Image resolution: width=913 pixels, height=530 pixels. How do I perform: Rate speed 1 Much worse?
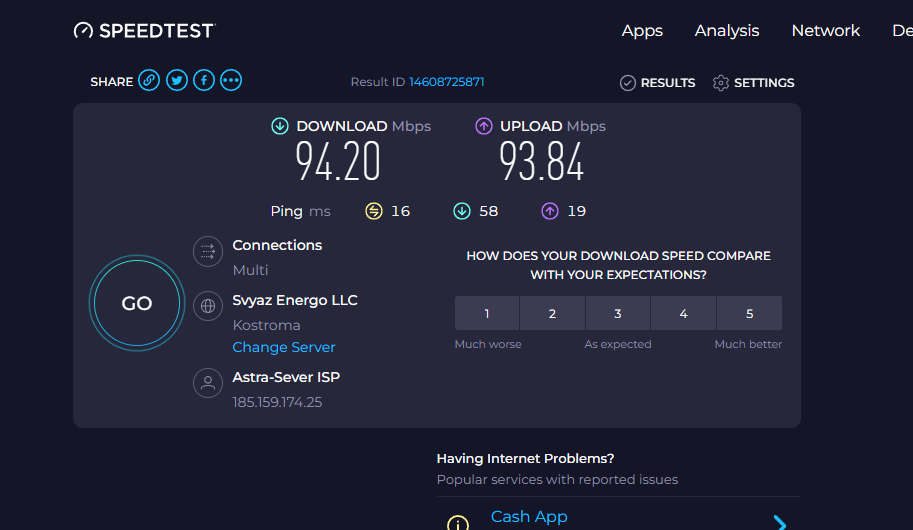[x=487, y=313]
